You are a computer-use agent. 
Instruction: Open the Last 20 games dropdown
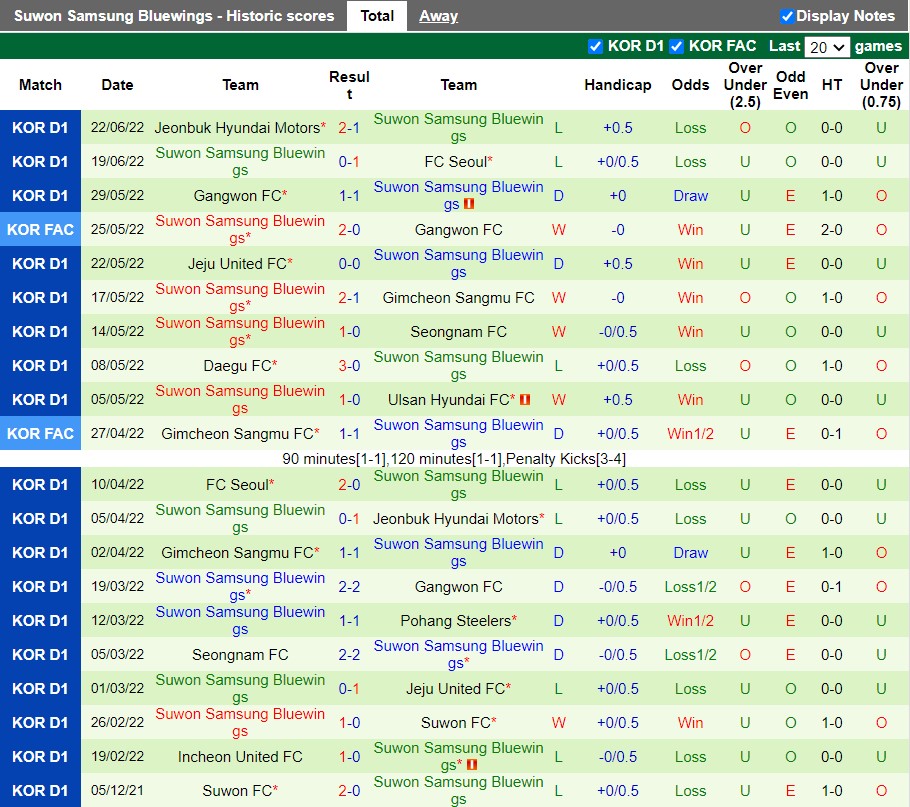click(x=827, y=47)
